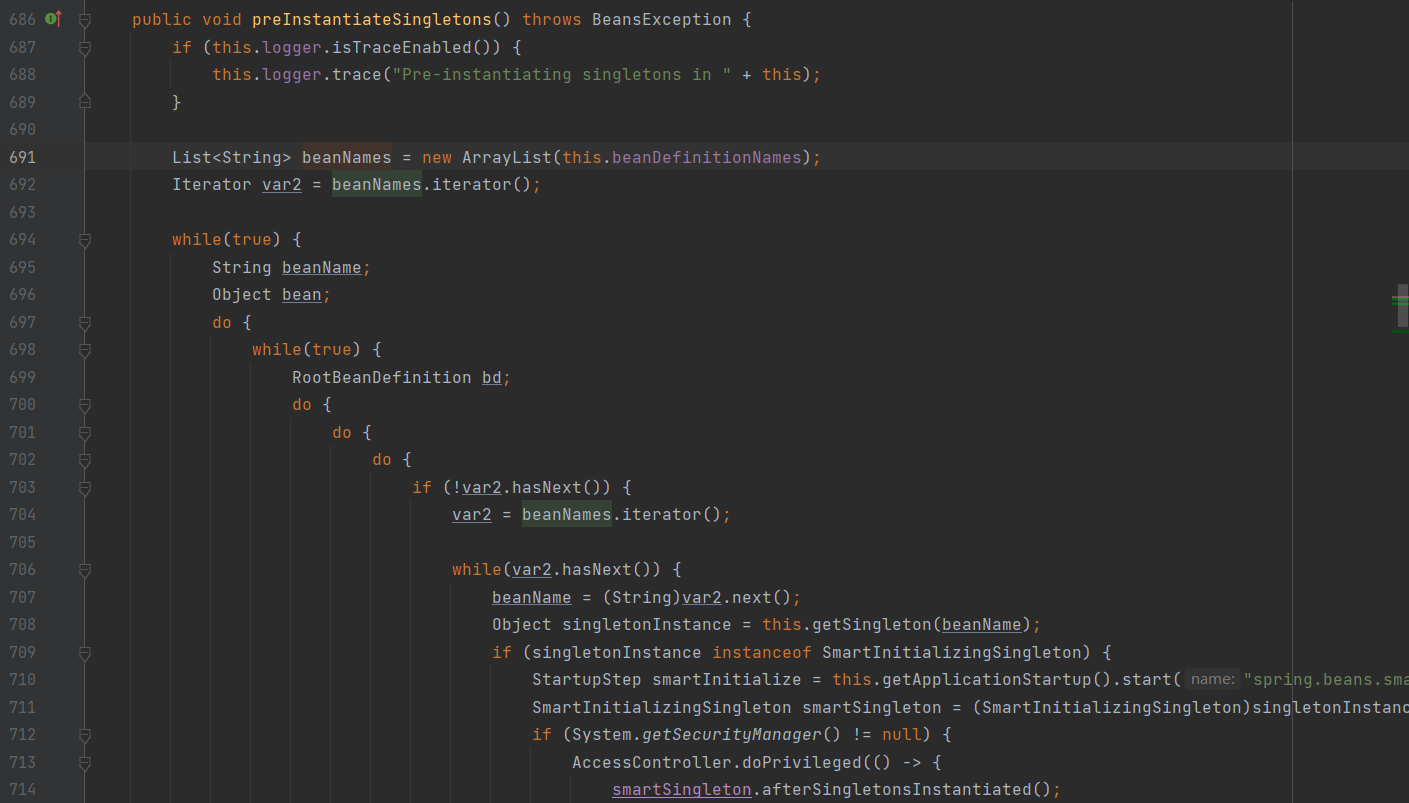This screenshot has height=803, width=1409.
Task: Click 'beanNames' on line 704
Action: coord(567,515)
